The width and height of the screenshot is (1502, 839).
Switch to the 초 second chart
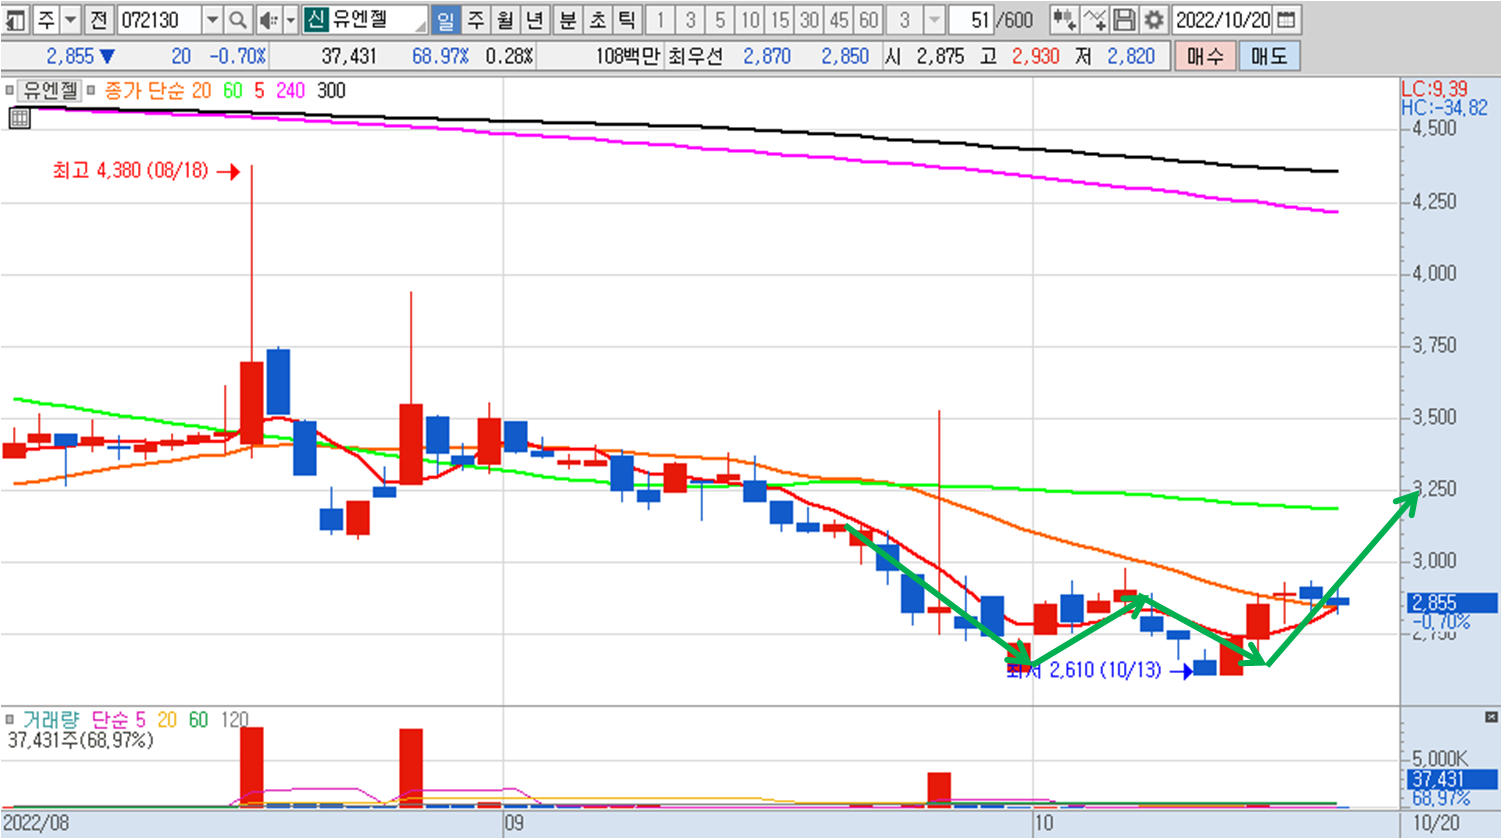tap(597, 19)
